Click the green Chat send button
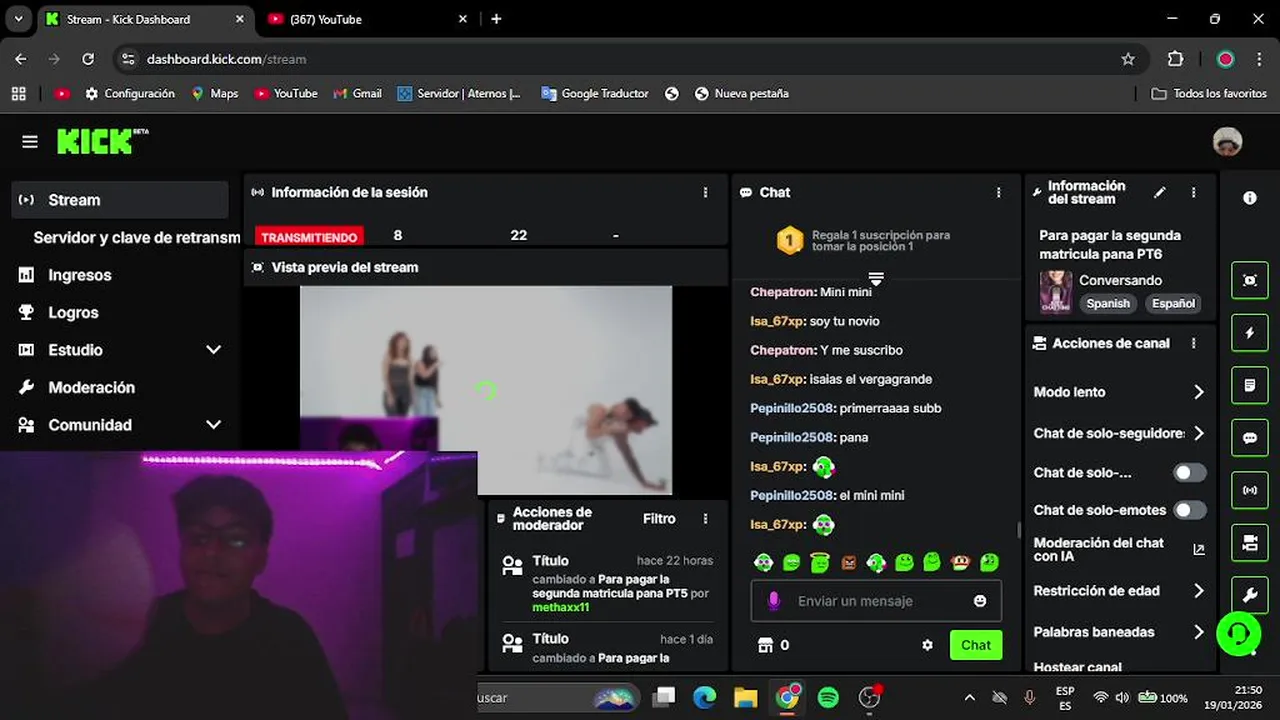 [975, 645]
